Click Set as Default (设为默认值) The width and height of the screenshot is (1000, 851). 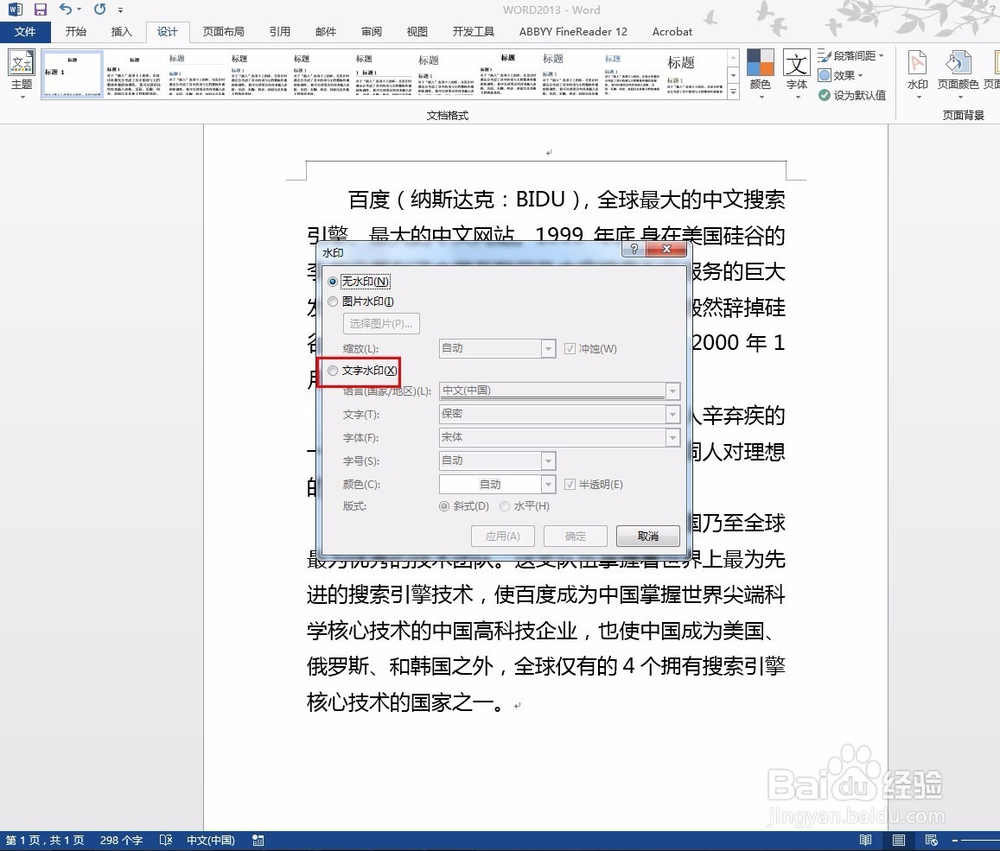click(x=852, y=95)
